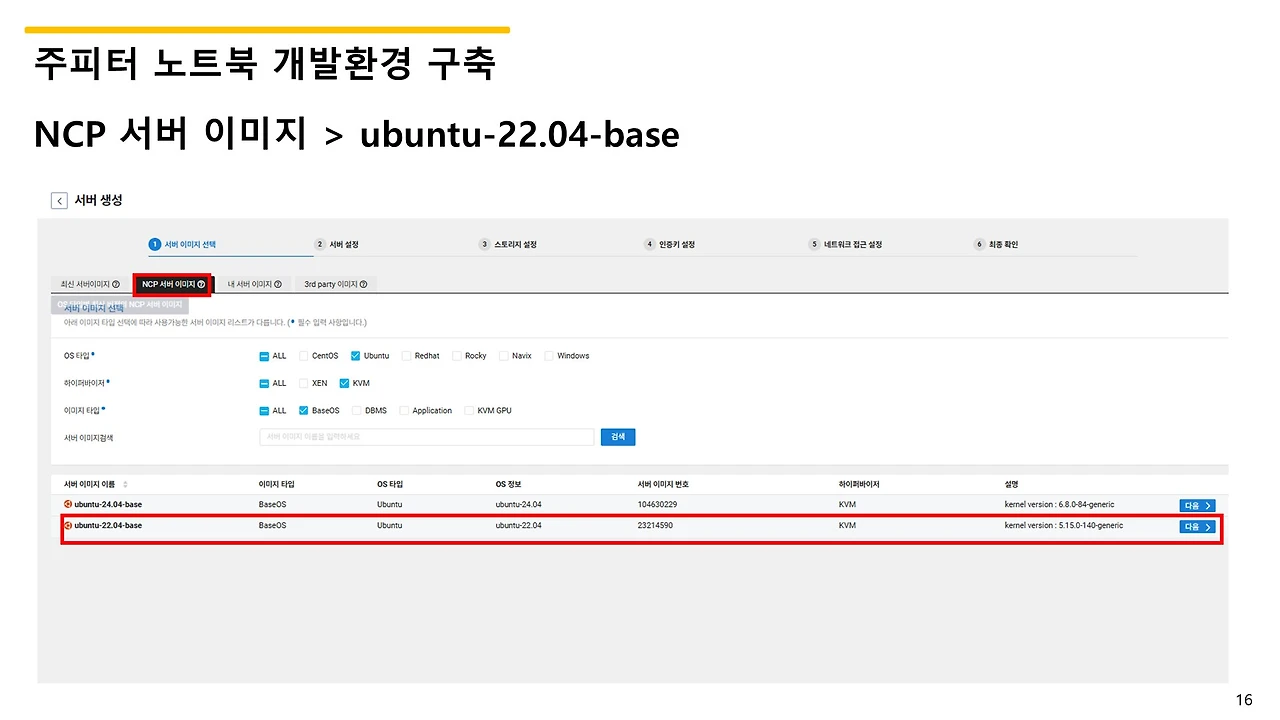1280x720 pixels.
Task: Click kernel version 5.15.0-140-generic description
Action: click(x=1064, y=525)
